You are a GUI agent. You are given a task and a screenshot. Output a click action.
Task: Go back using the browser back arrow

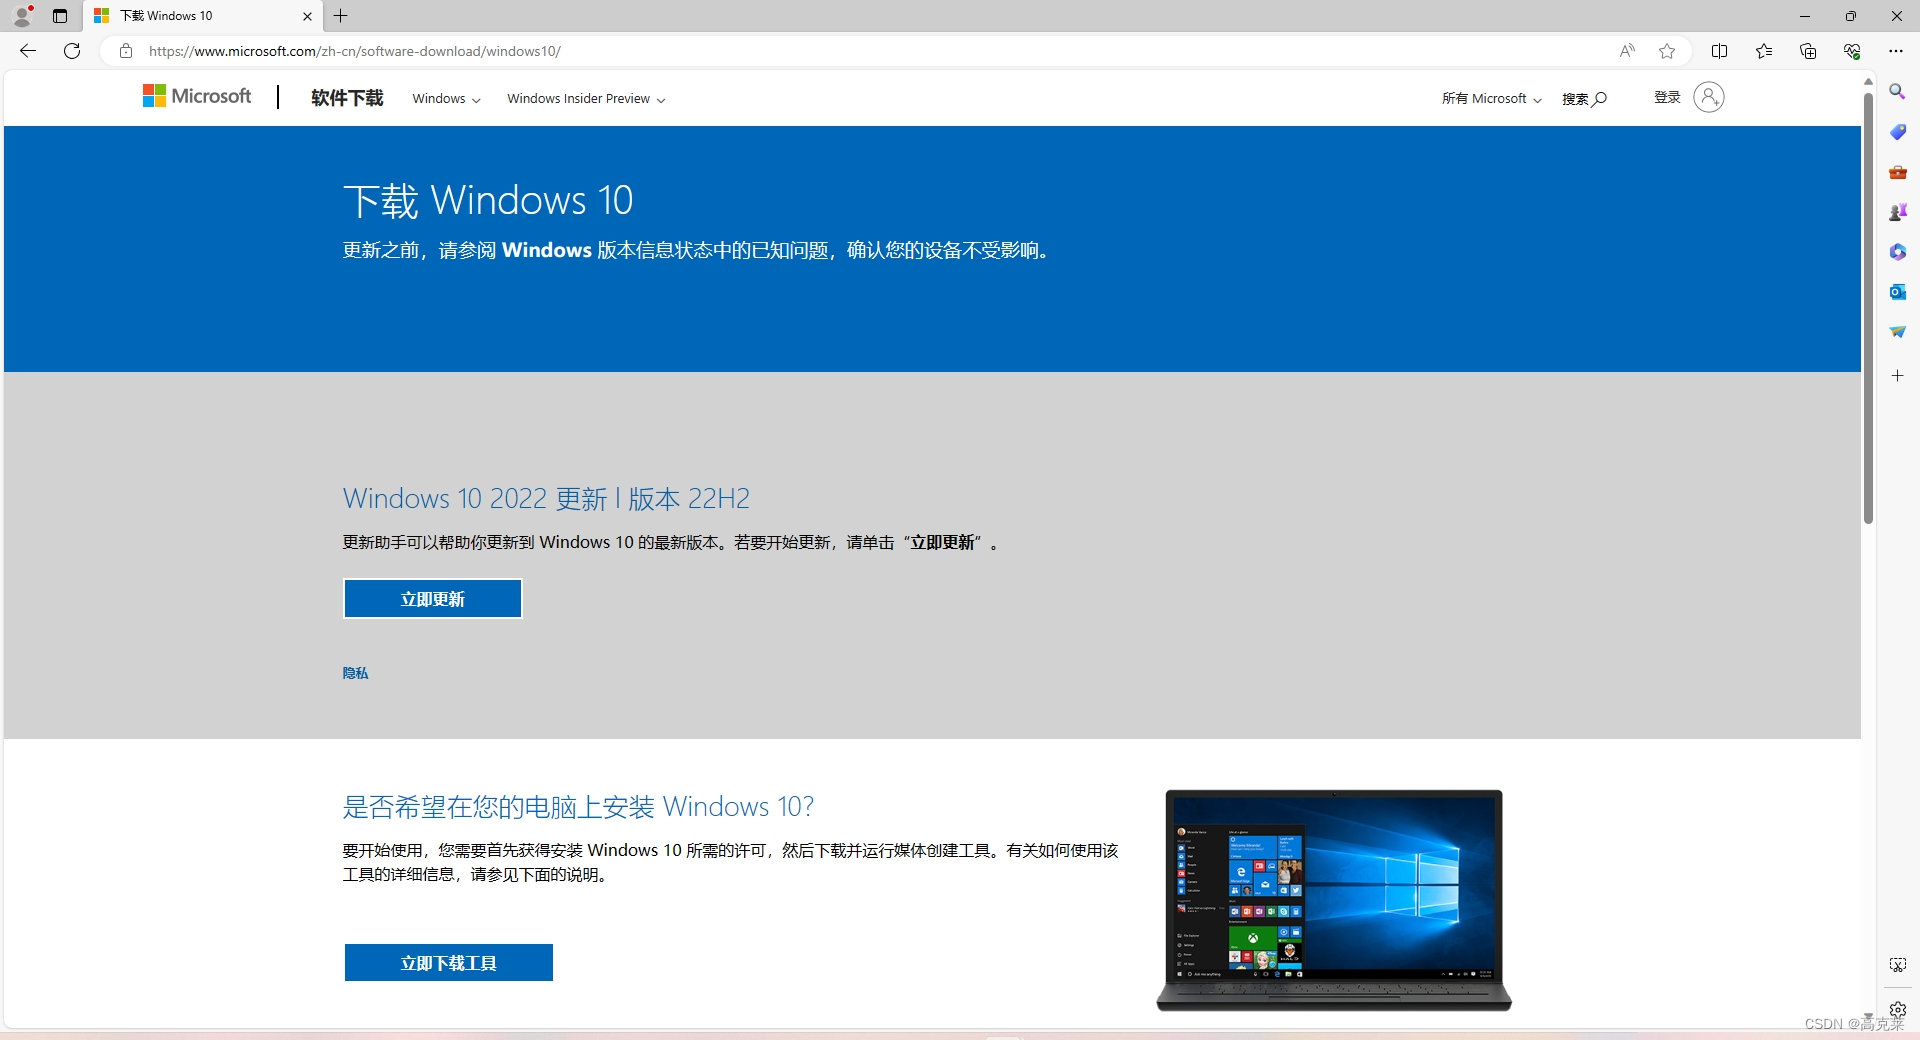coord(28,51)
